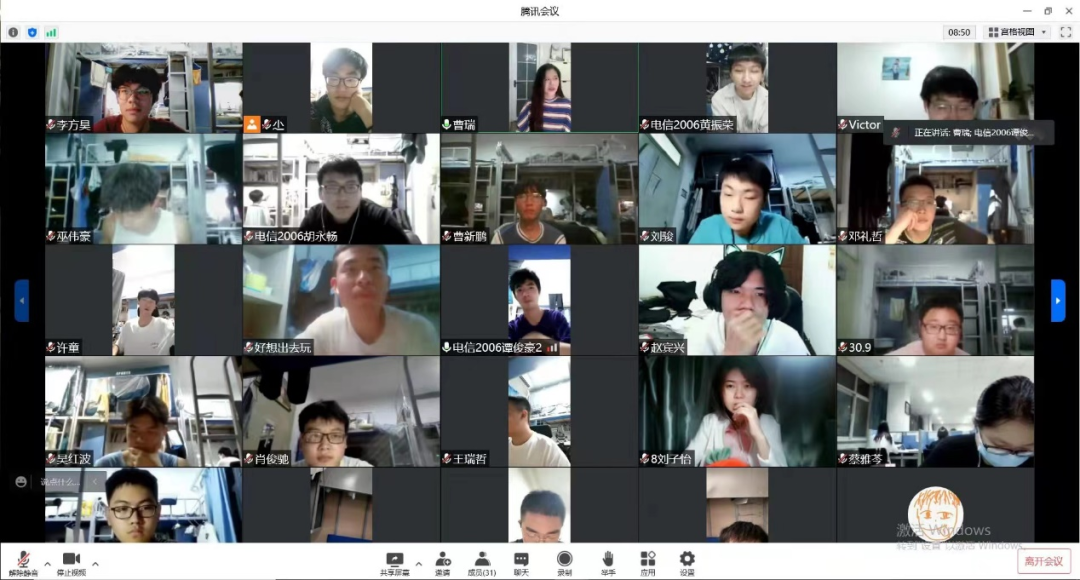
Task: Click muted mic icon beside 肖俊驰
Action: pos(249,459)
